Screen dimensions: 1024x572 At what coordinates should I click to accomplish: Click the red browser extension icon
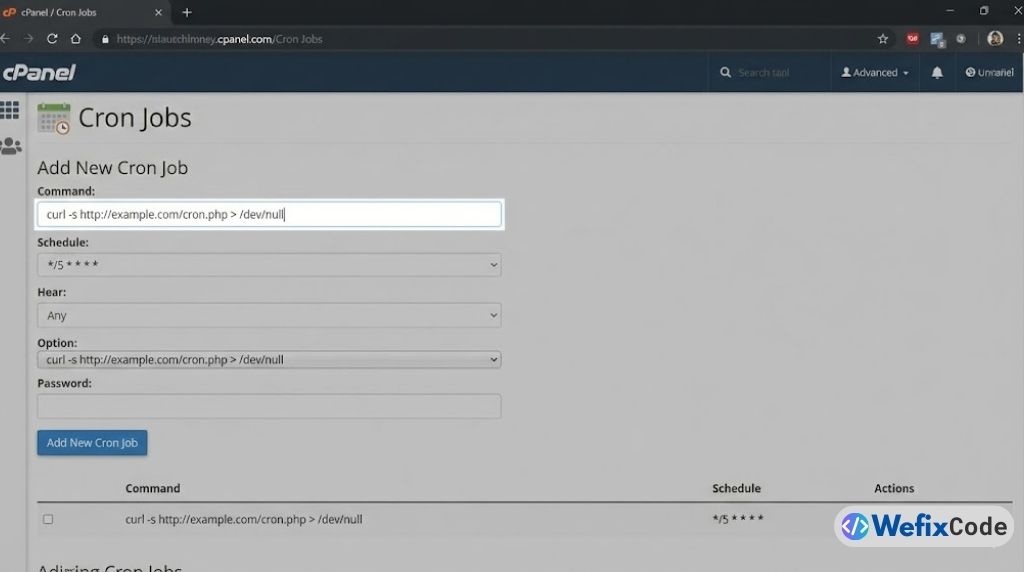(x=912, y=39)
